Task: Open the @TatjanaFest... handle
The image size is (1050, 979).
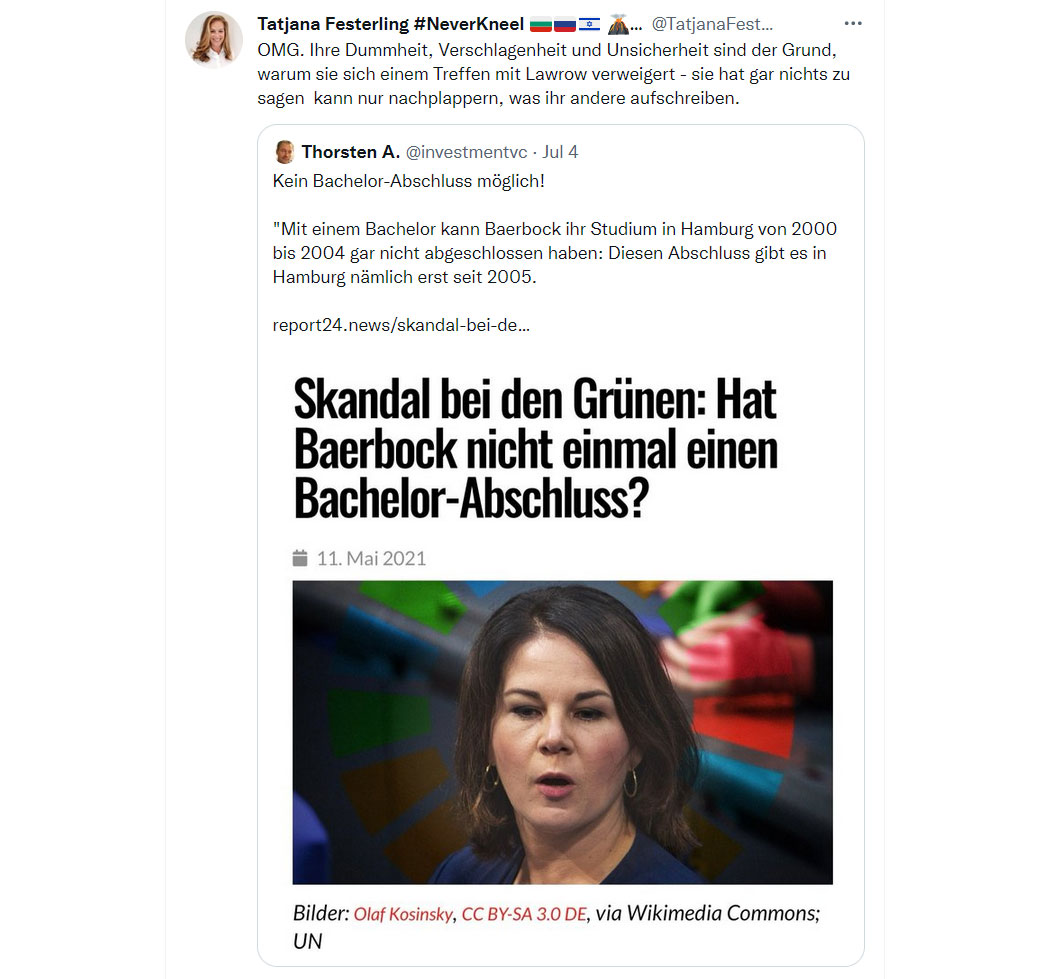Action: tap(712, 24)
